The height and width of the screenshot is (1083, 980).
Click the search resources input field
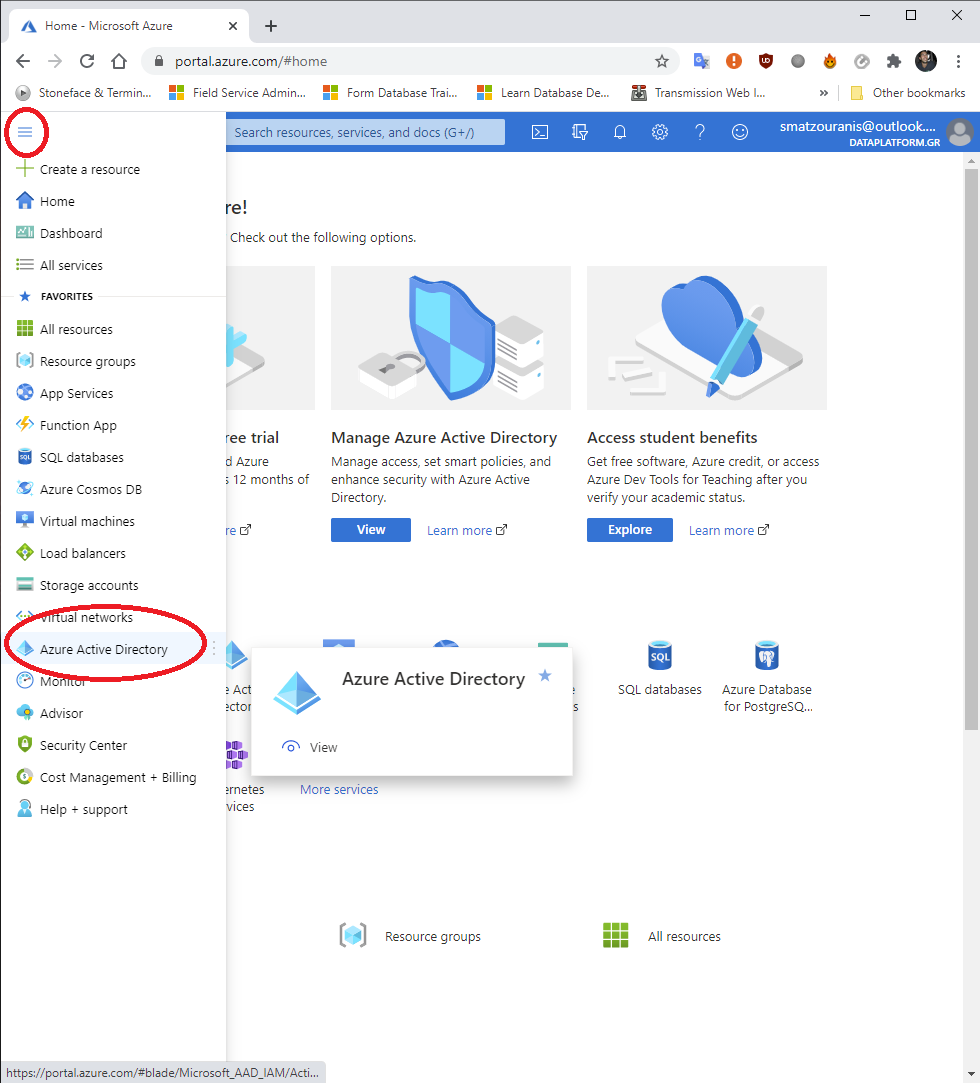366,131
